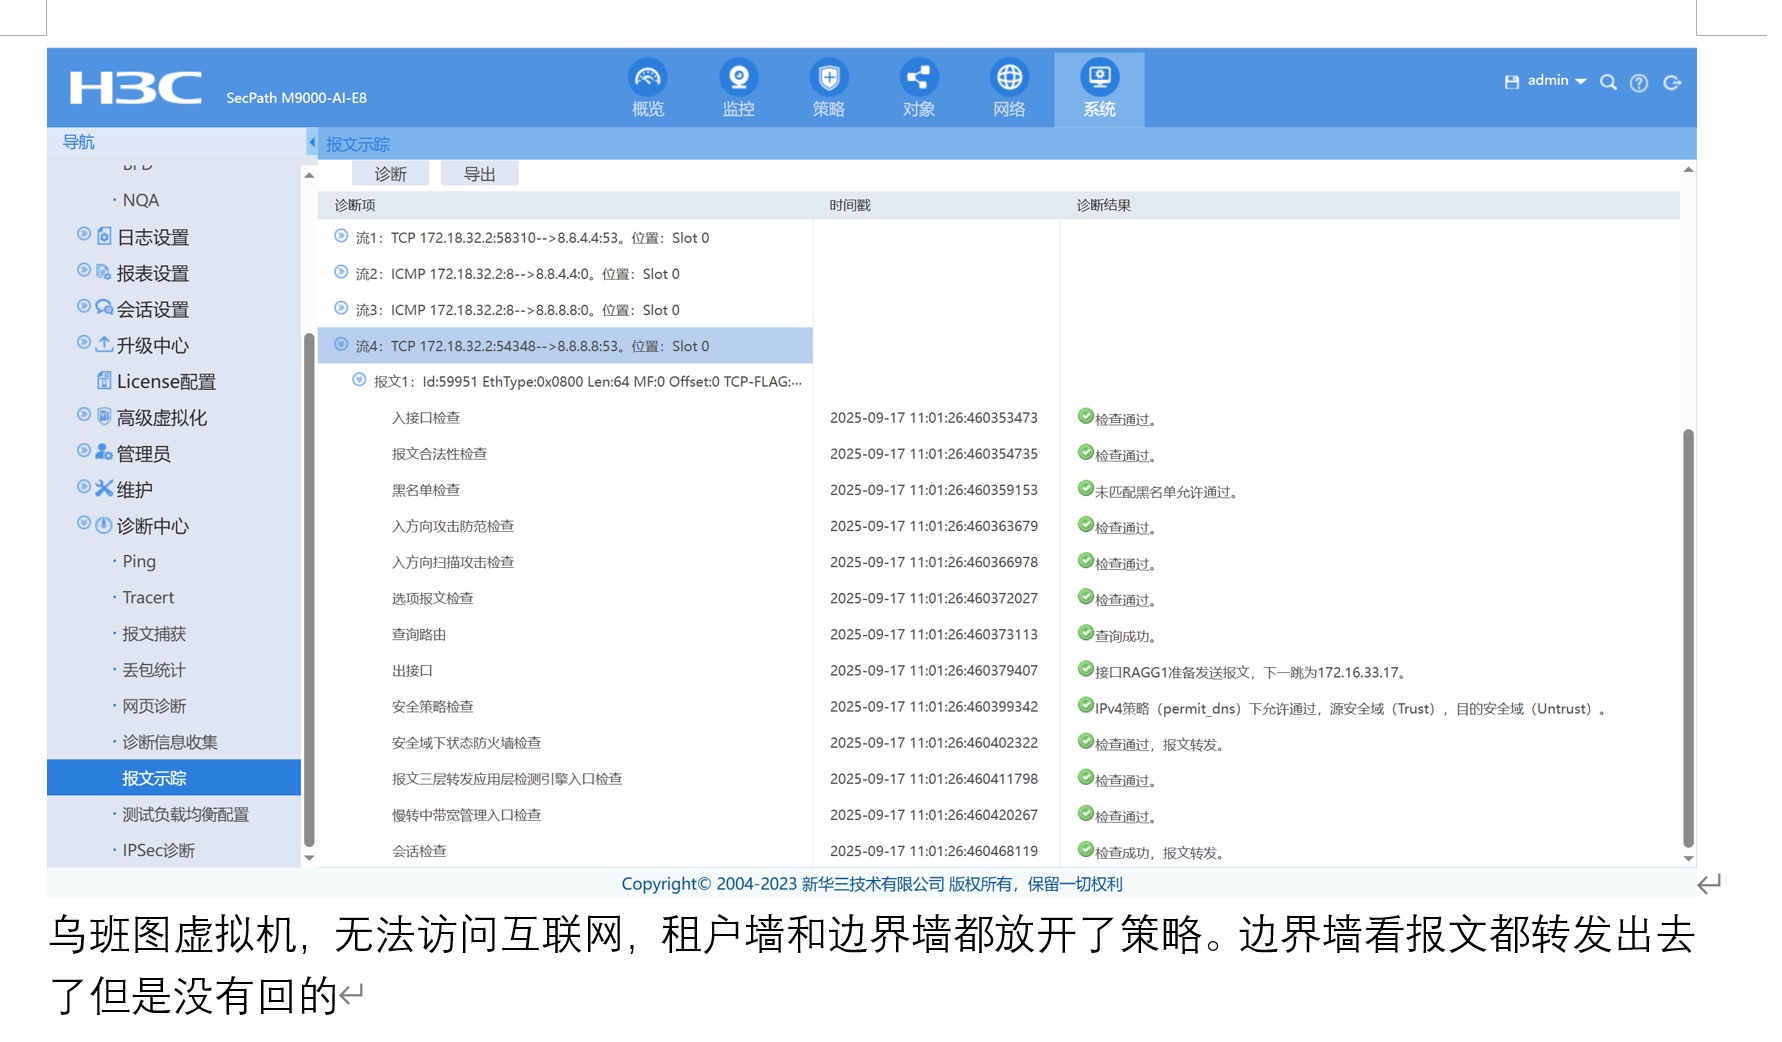
Task: Click the 升级中心 upload icon
Action: (x=104, y=344)
